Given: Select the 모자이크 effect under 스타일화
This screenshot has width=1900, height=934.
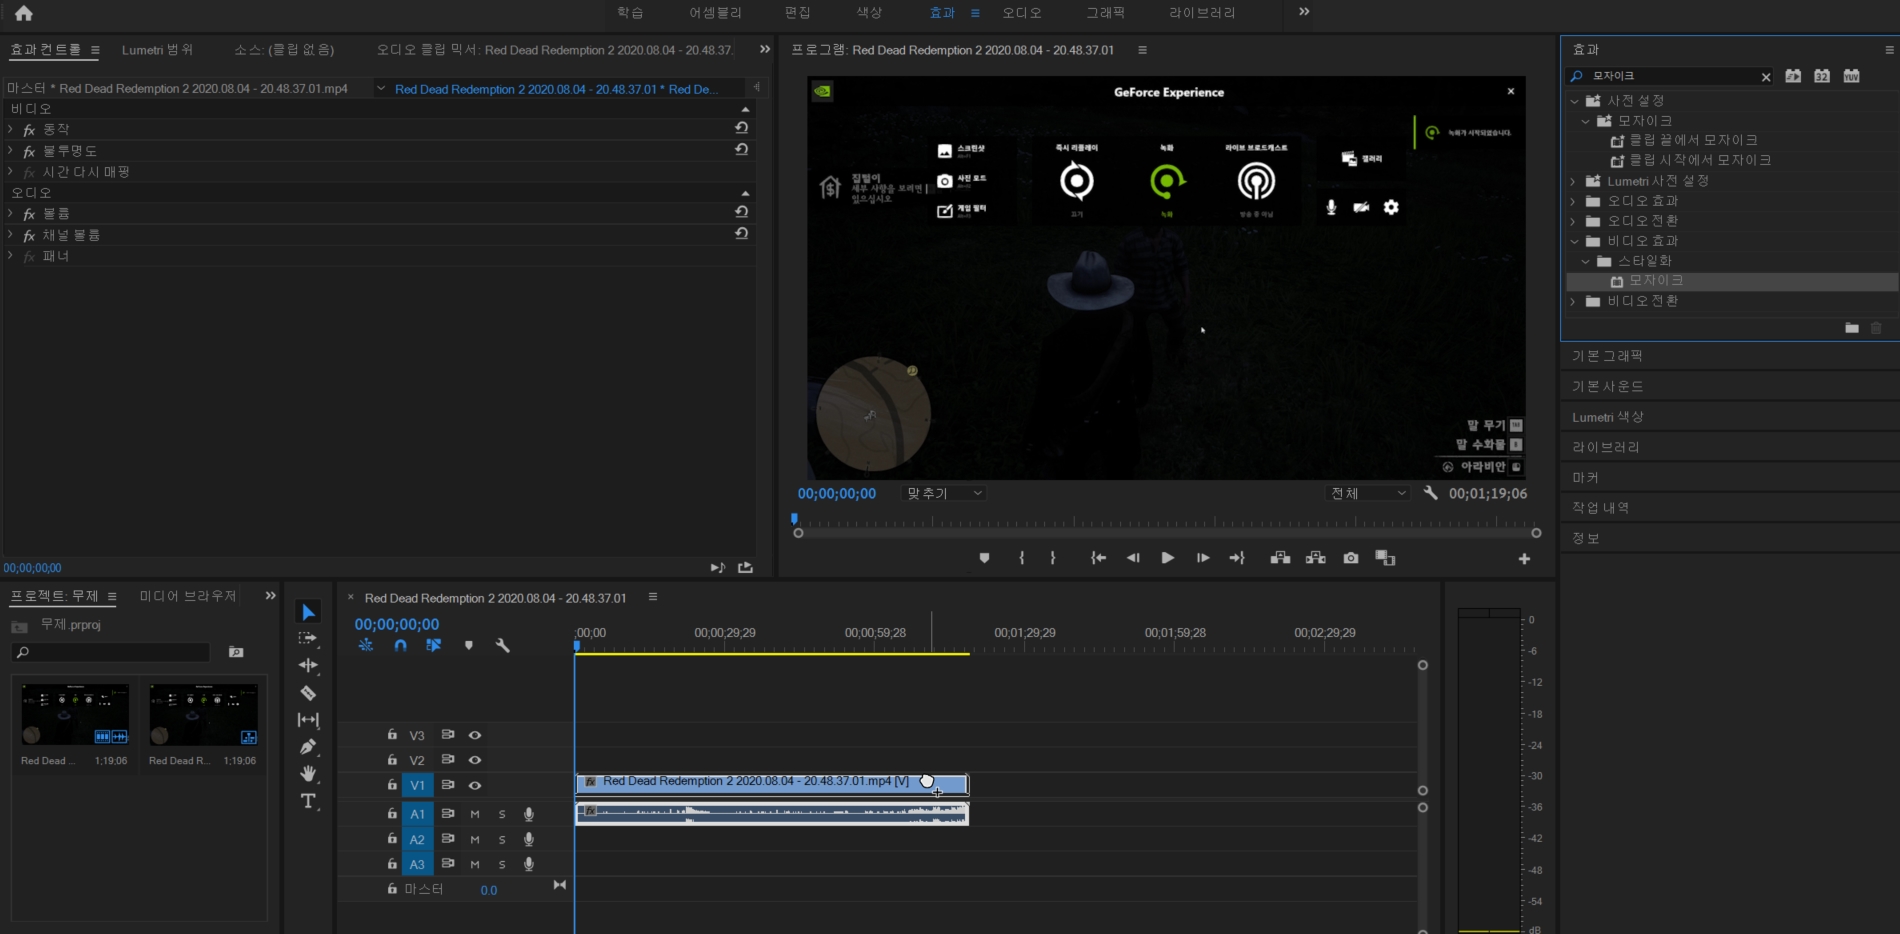Looking at the screenshot, I should click(x=1656, y=281).
